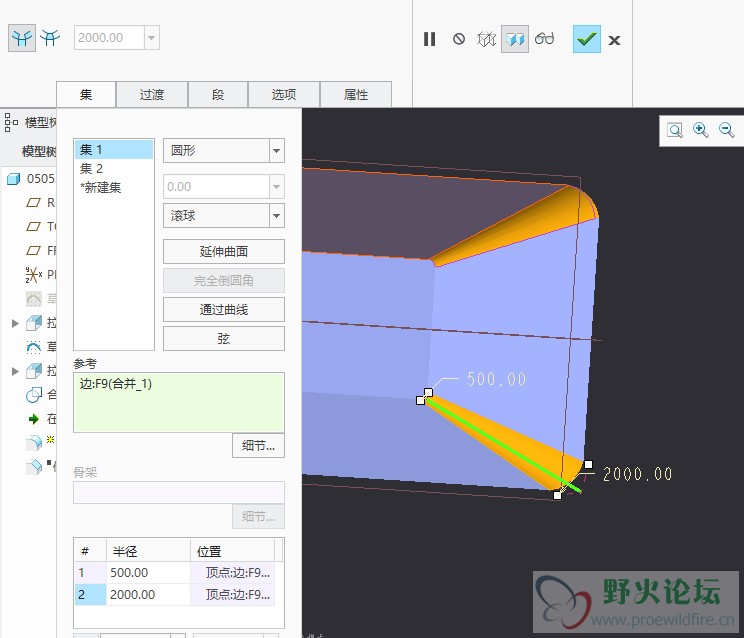This screenshot has width=744, height=638.
Task: Switch to the 选项 tab
Action: pos(284,95)
